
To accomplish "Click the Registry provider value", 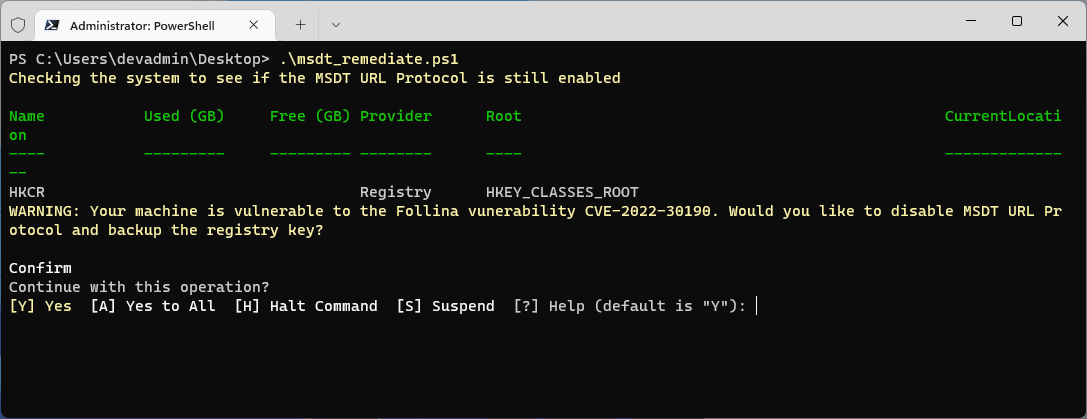I will (x=395, y=192).
